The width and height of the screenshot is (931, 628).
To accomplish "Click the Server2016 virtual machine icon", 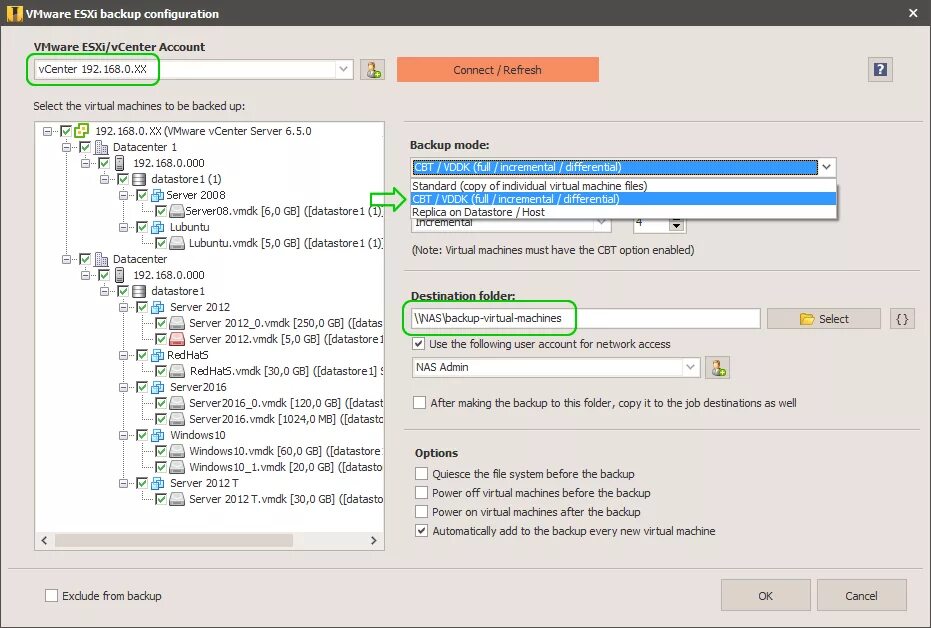I will [157, 387].
